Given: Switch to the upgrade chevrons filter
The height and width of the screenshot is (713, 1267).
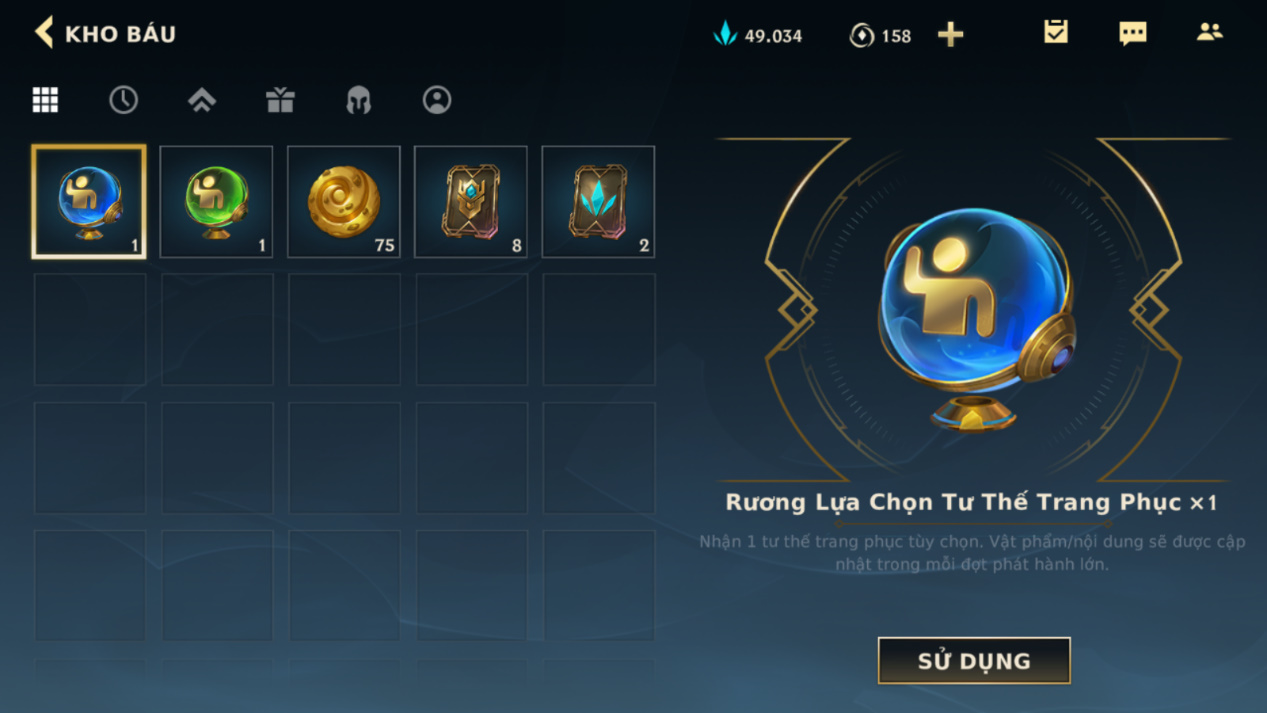Looking at the screenshot, I should [202, 100].
